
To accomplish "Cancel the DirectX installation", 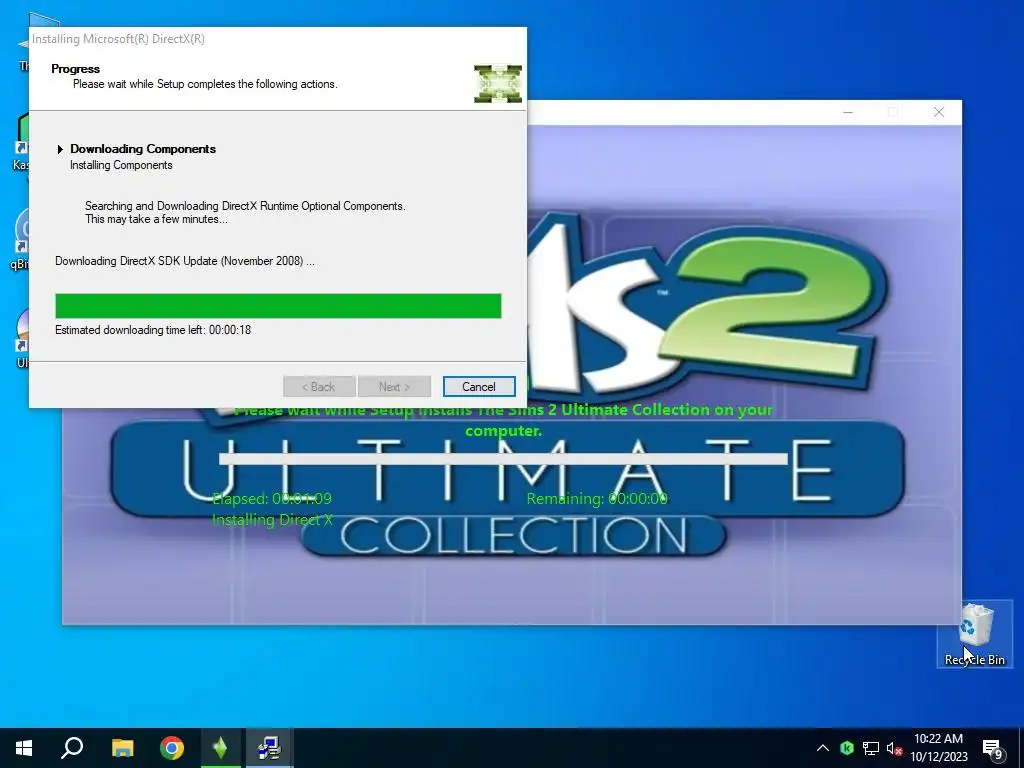I will 479,387.
